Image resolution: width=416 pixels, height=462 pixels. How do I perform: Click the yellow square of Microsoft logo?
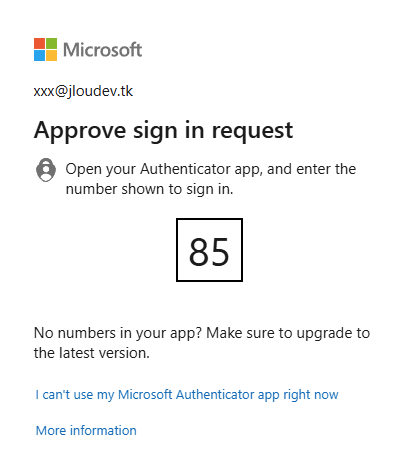51,55
